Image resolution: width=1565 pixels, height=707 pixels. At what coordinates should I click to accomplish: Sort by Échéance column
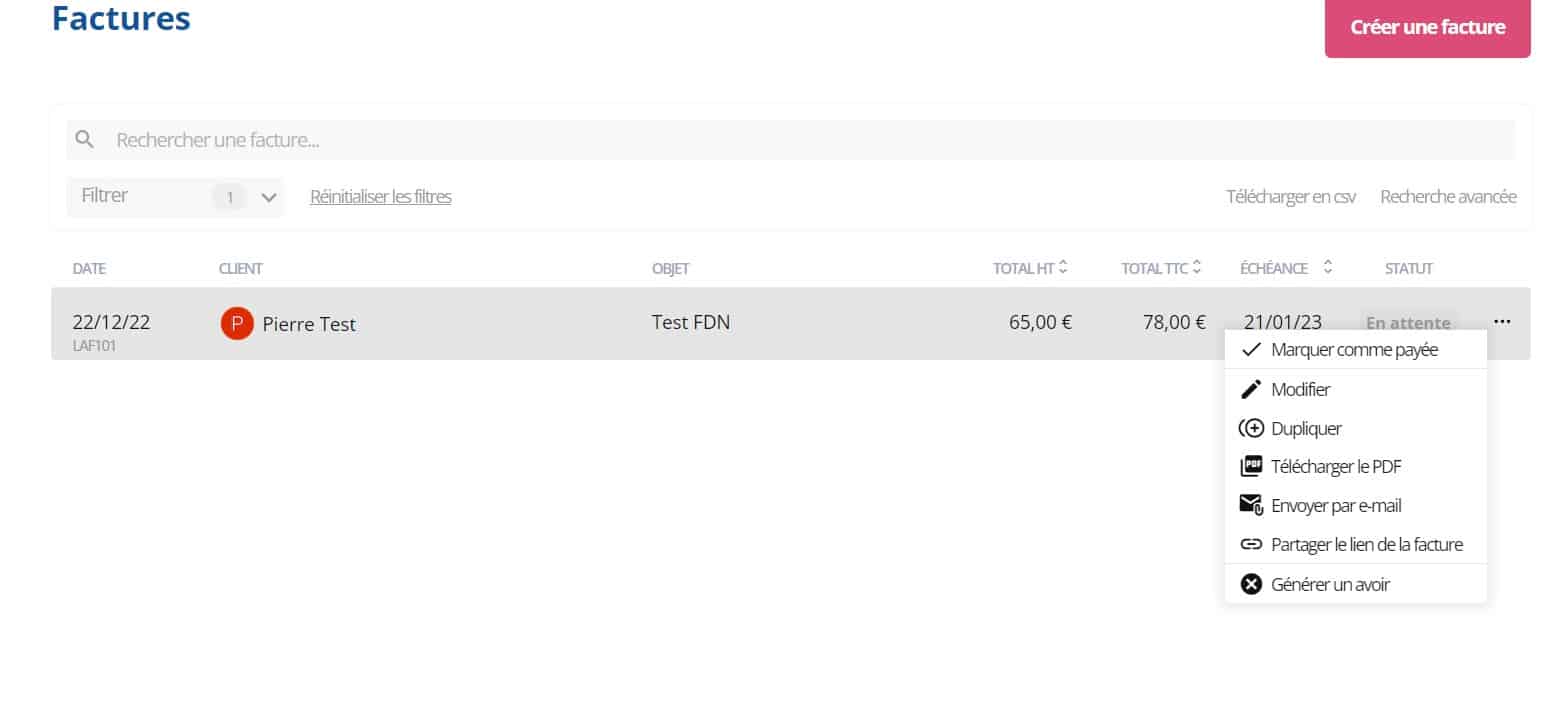[x=1327, y=268]
